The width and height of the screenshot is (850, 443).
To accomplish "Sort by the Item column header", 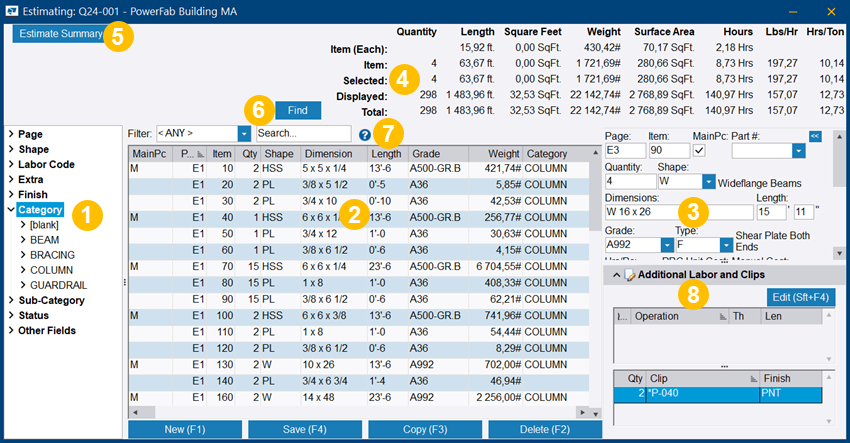I will tap(222, 154).
